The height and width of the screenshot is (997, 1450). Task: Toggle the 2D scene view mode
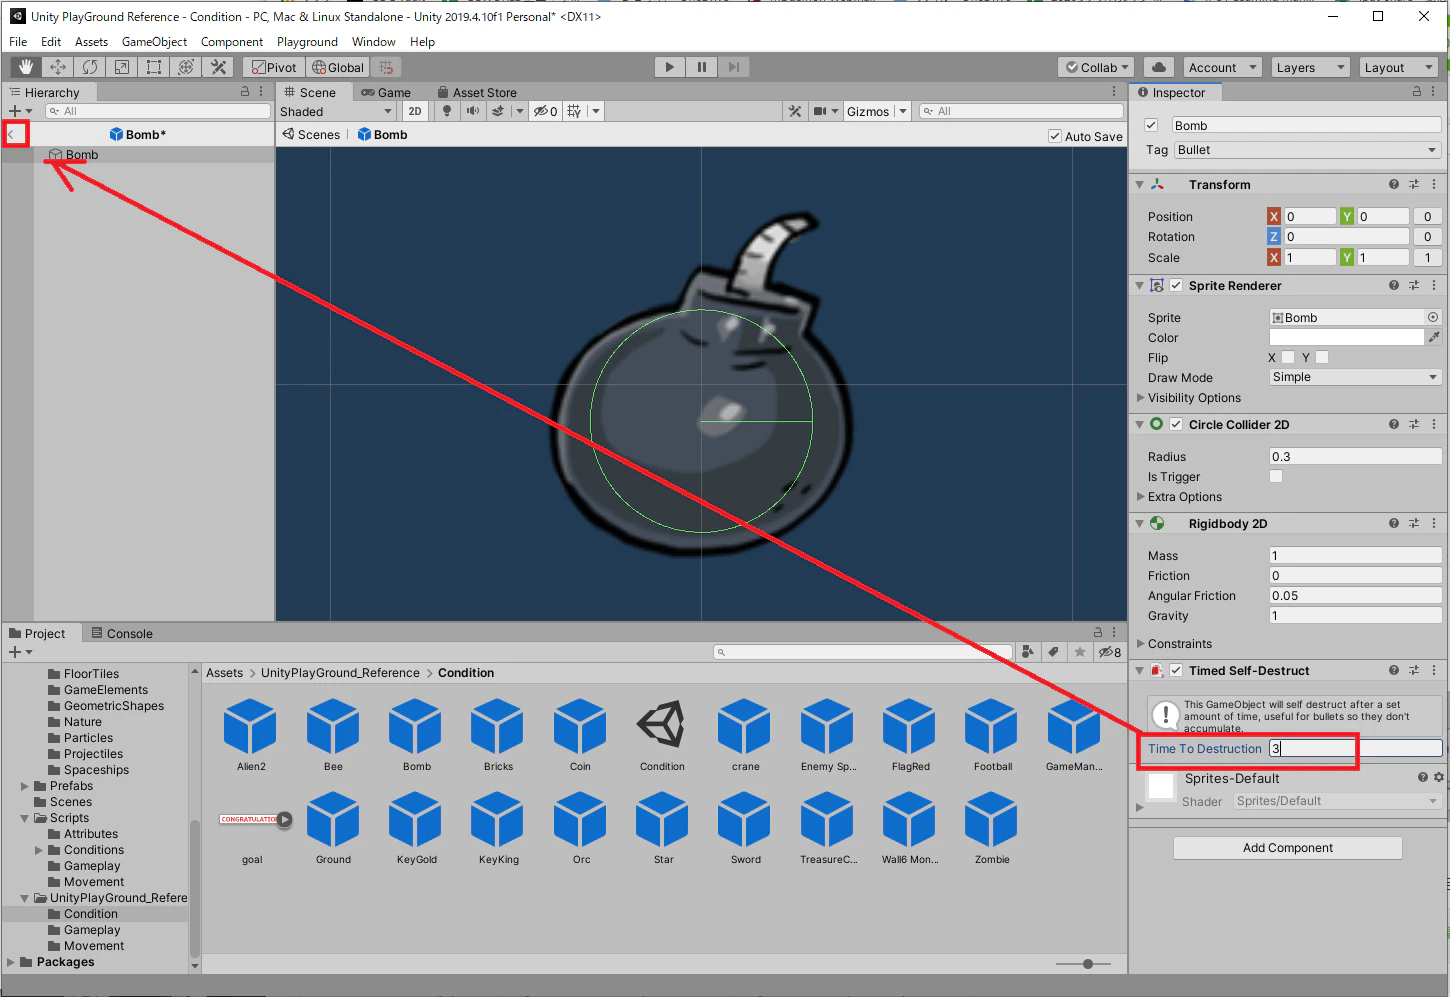415,111
